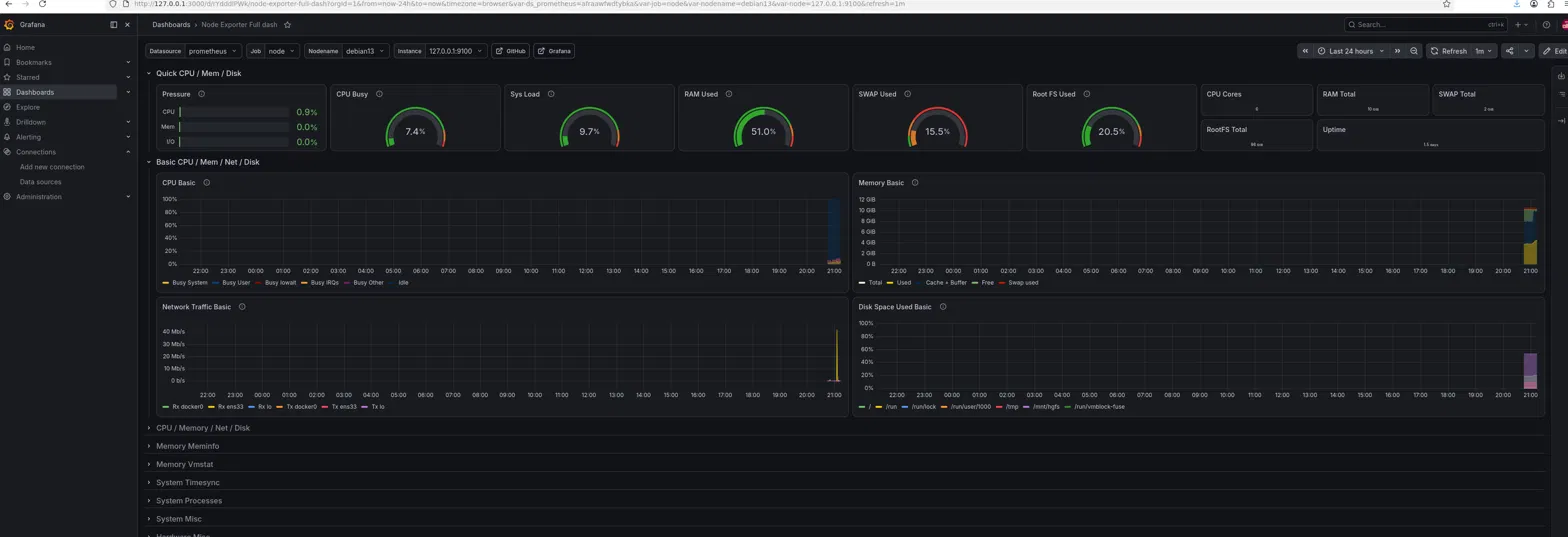Open the Last 24 hours time picker

[1350, 51]
